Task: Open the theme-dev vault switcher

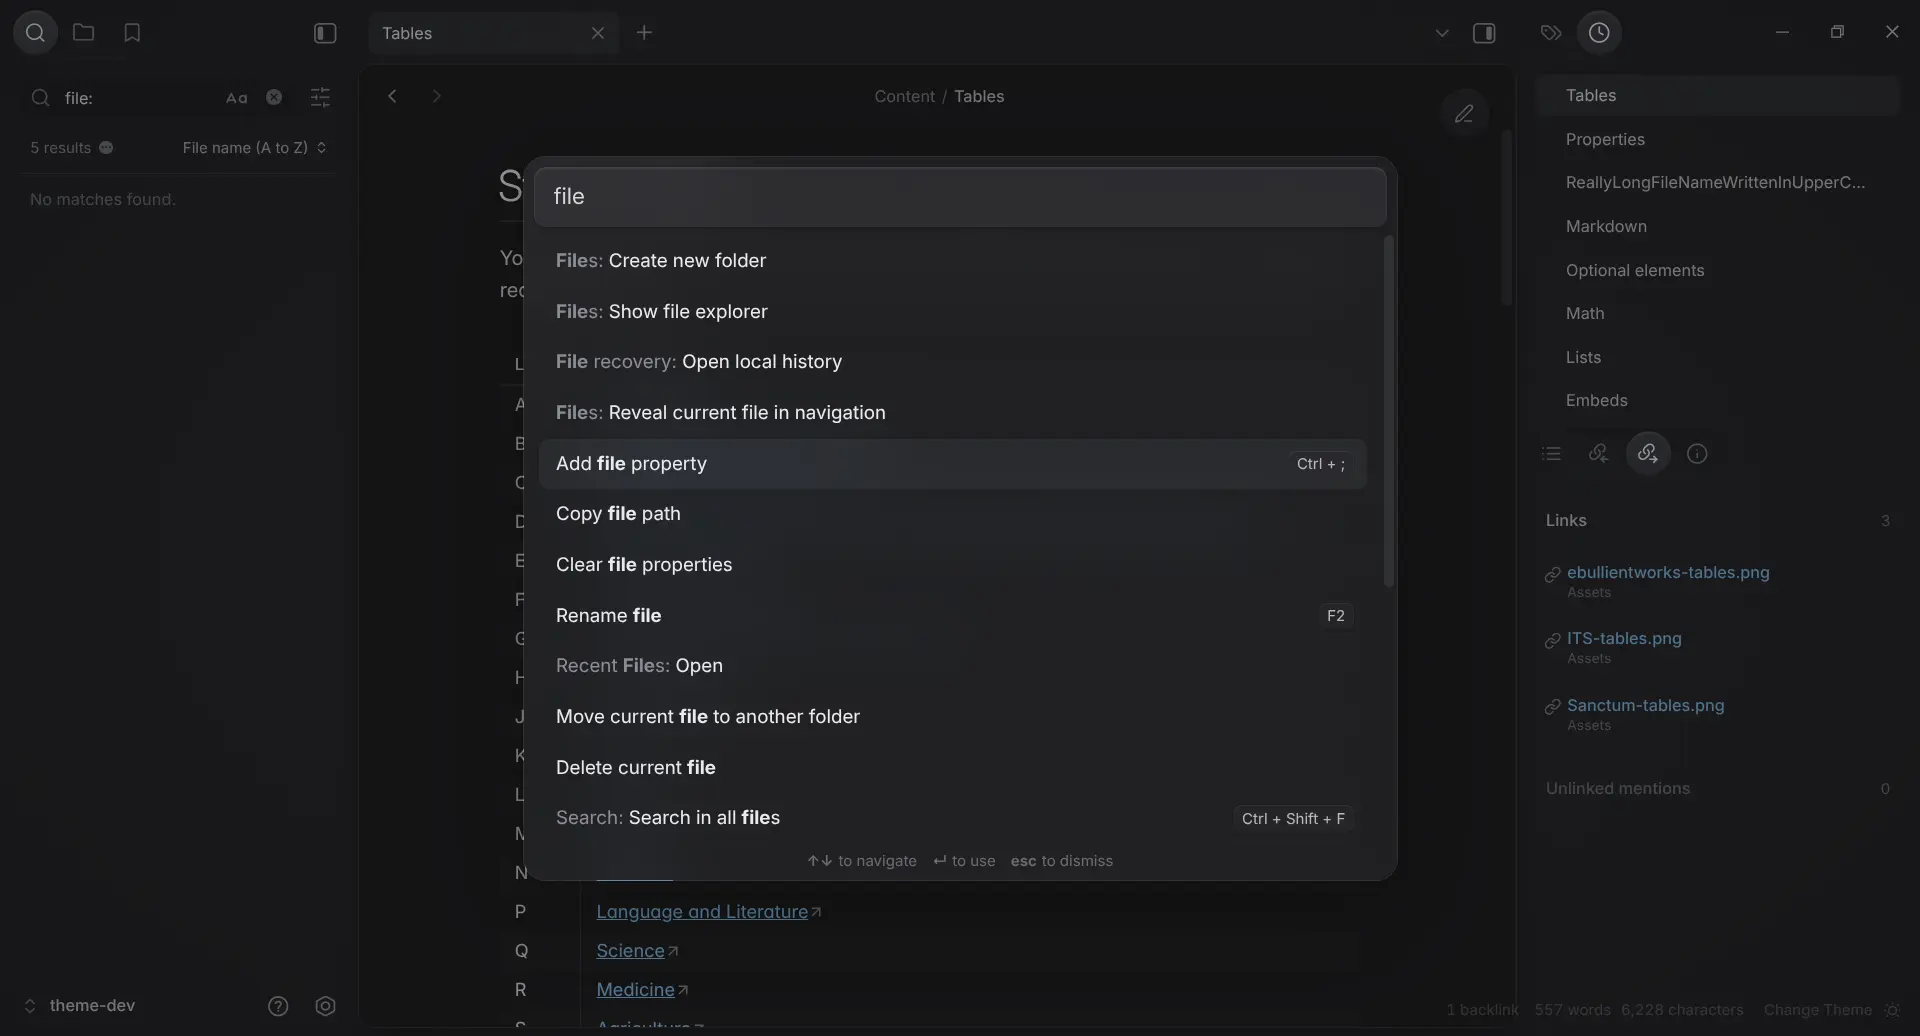Action: point(80,1006)
